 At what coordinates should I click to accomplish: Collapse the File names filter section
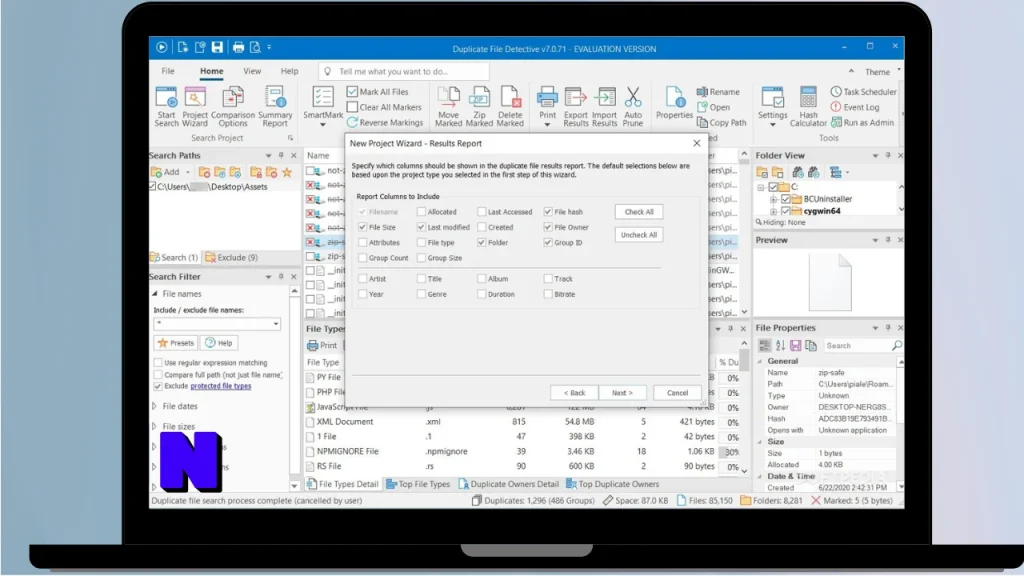click(155, 294)
